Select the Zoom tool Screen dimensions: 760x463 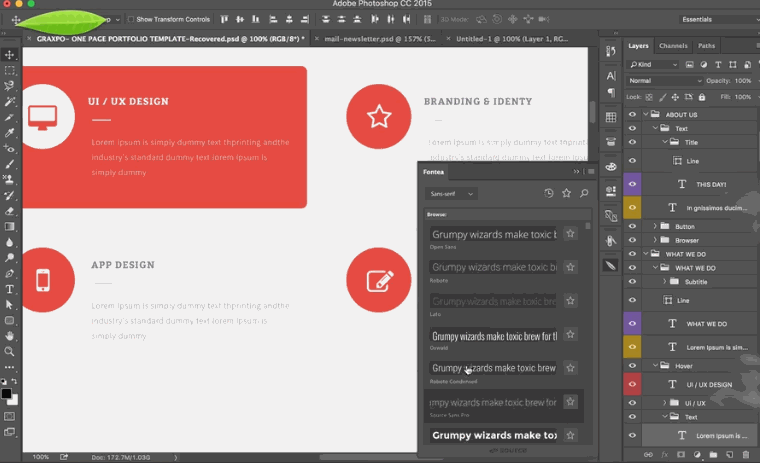point(9,351)
